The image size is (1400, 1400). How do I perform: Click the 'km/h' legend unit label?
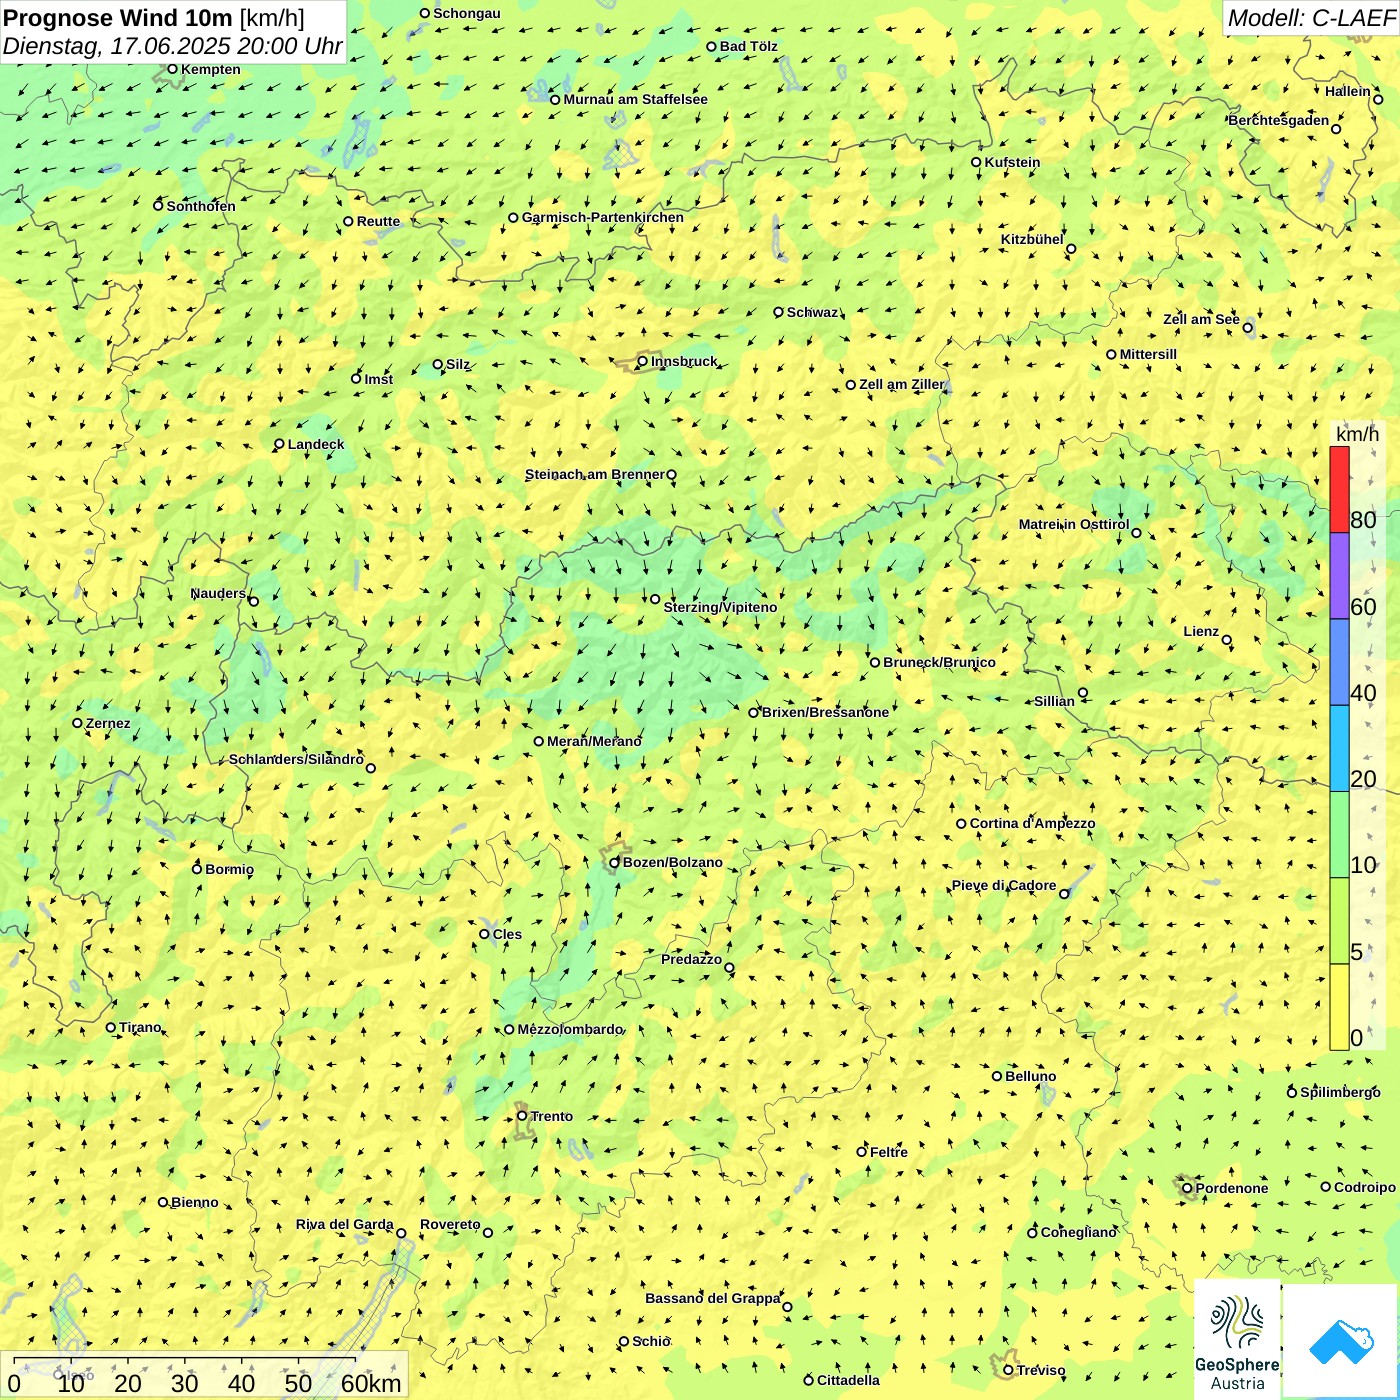pyautogui.click(x=1357, y=434)
